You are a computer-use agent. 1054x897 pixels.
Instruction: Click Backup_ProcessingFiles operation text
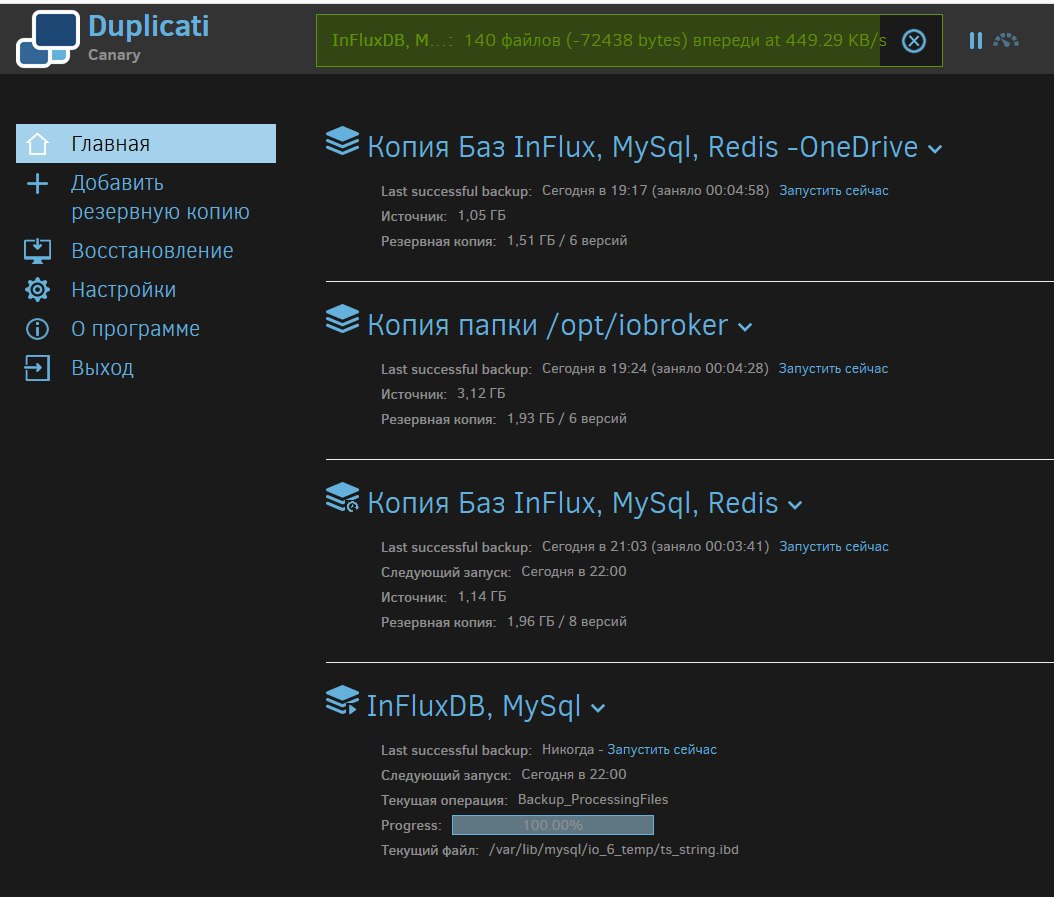593,800
